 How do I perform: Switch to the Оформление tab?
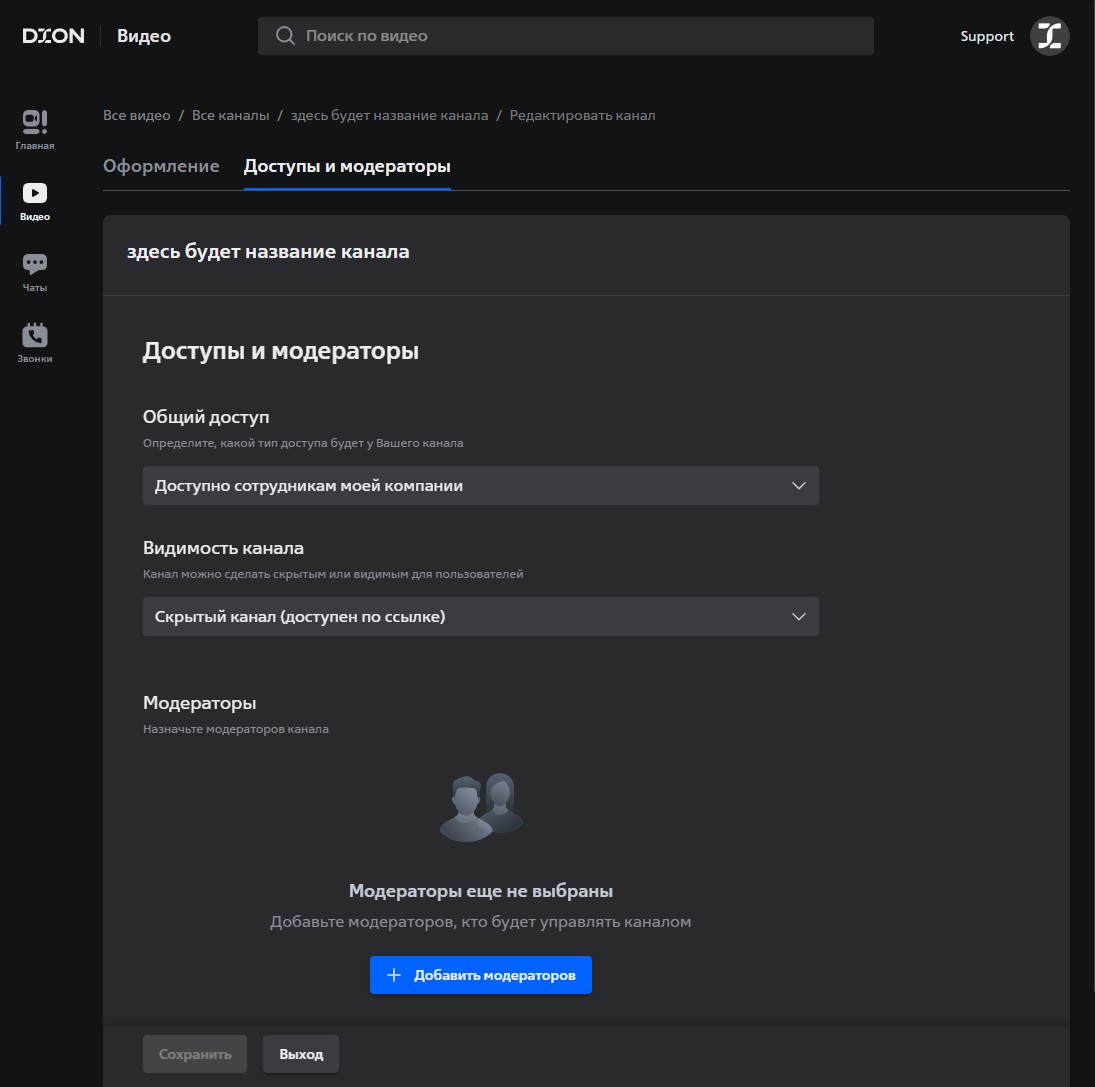click(161, 166)
